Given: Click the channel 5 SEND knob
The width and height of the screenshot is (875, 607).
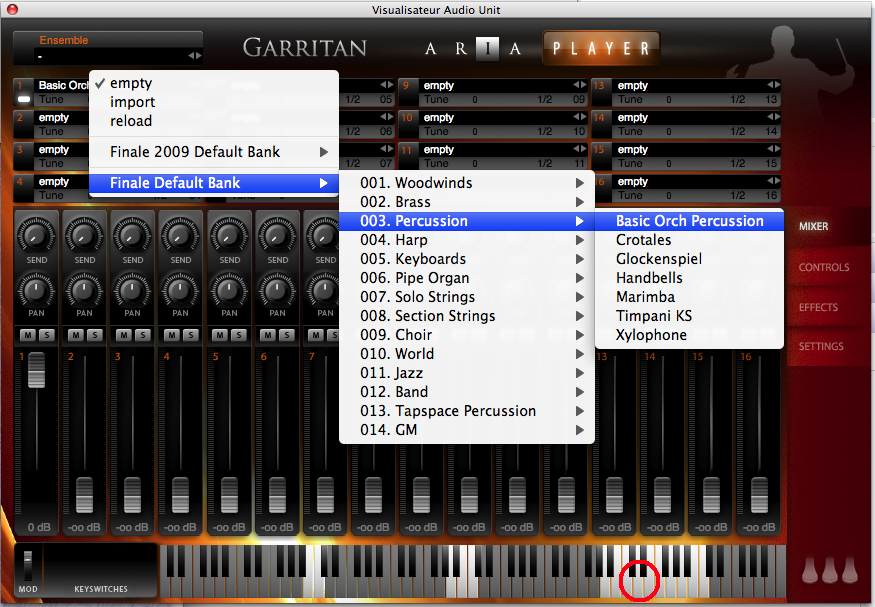Looking at the screenshot, I should tap(229, 237).
